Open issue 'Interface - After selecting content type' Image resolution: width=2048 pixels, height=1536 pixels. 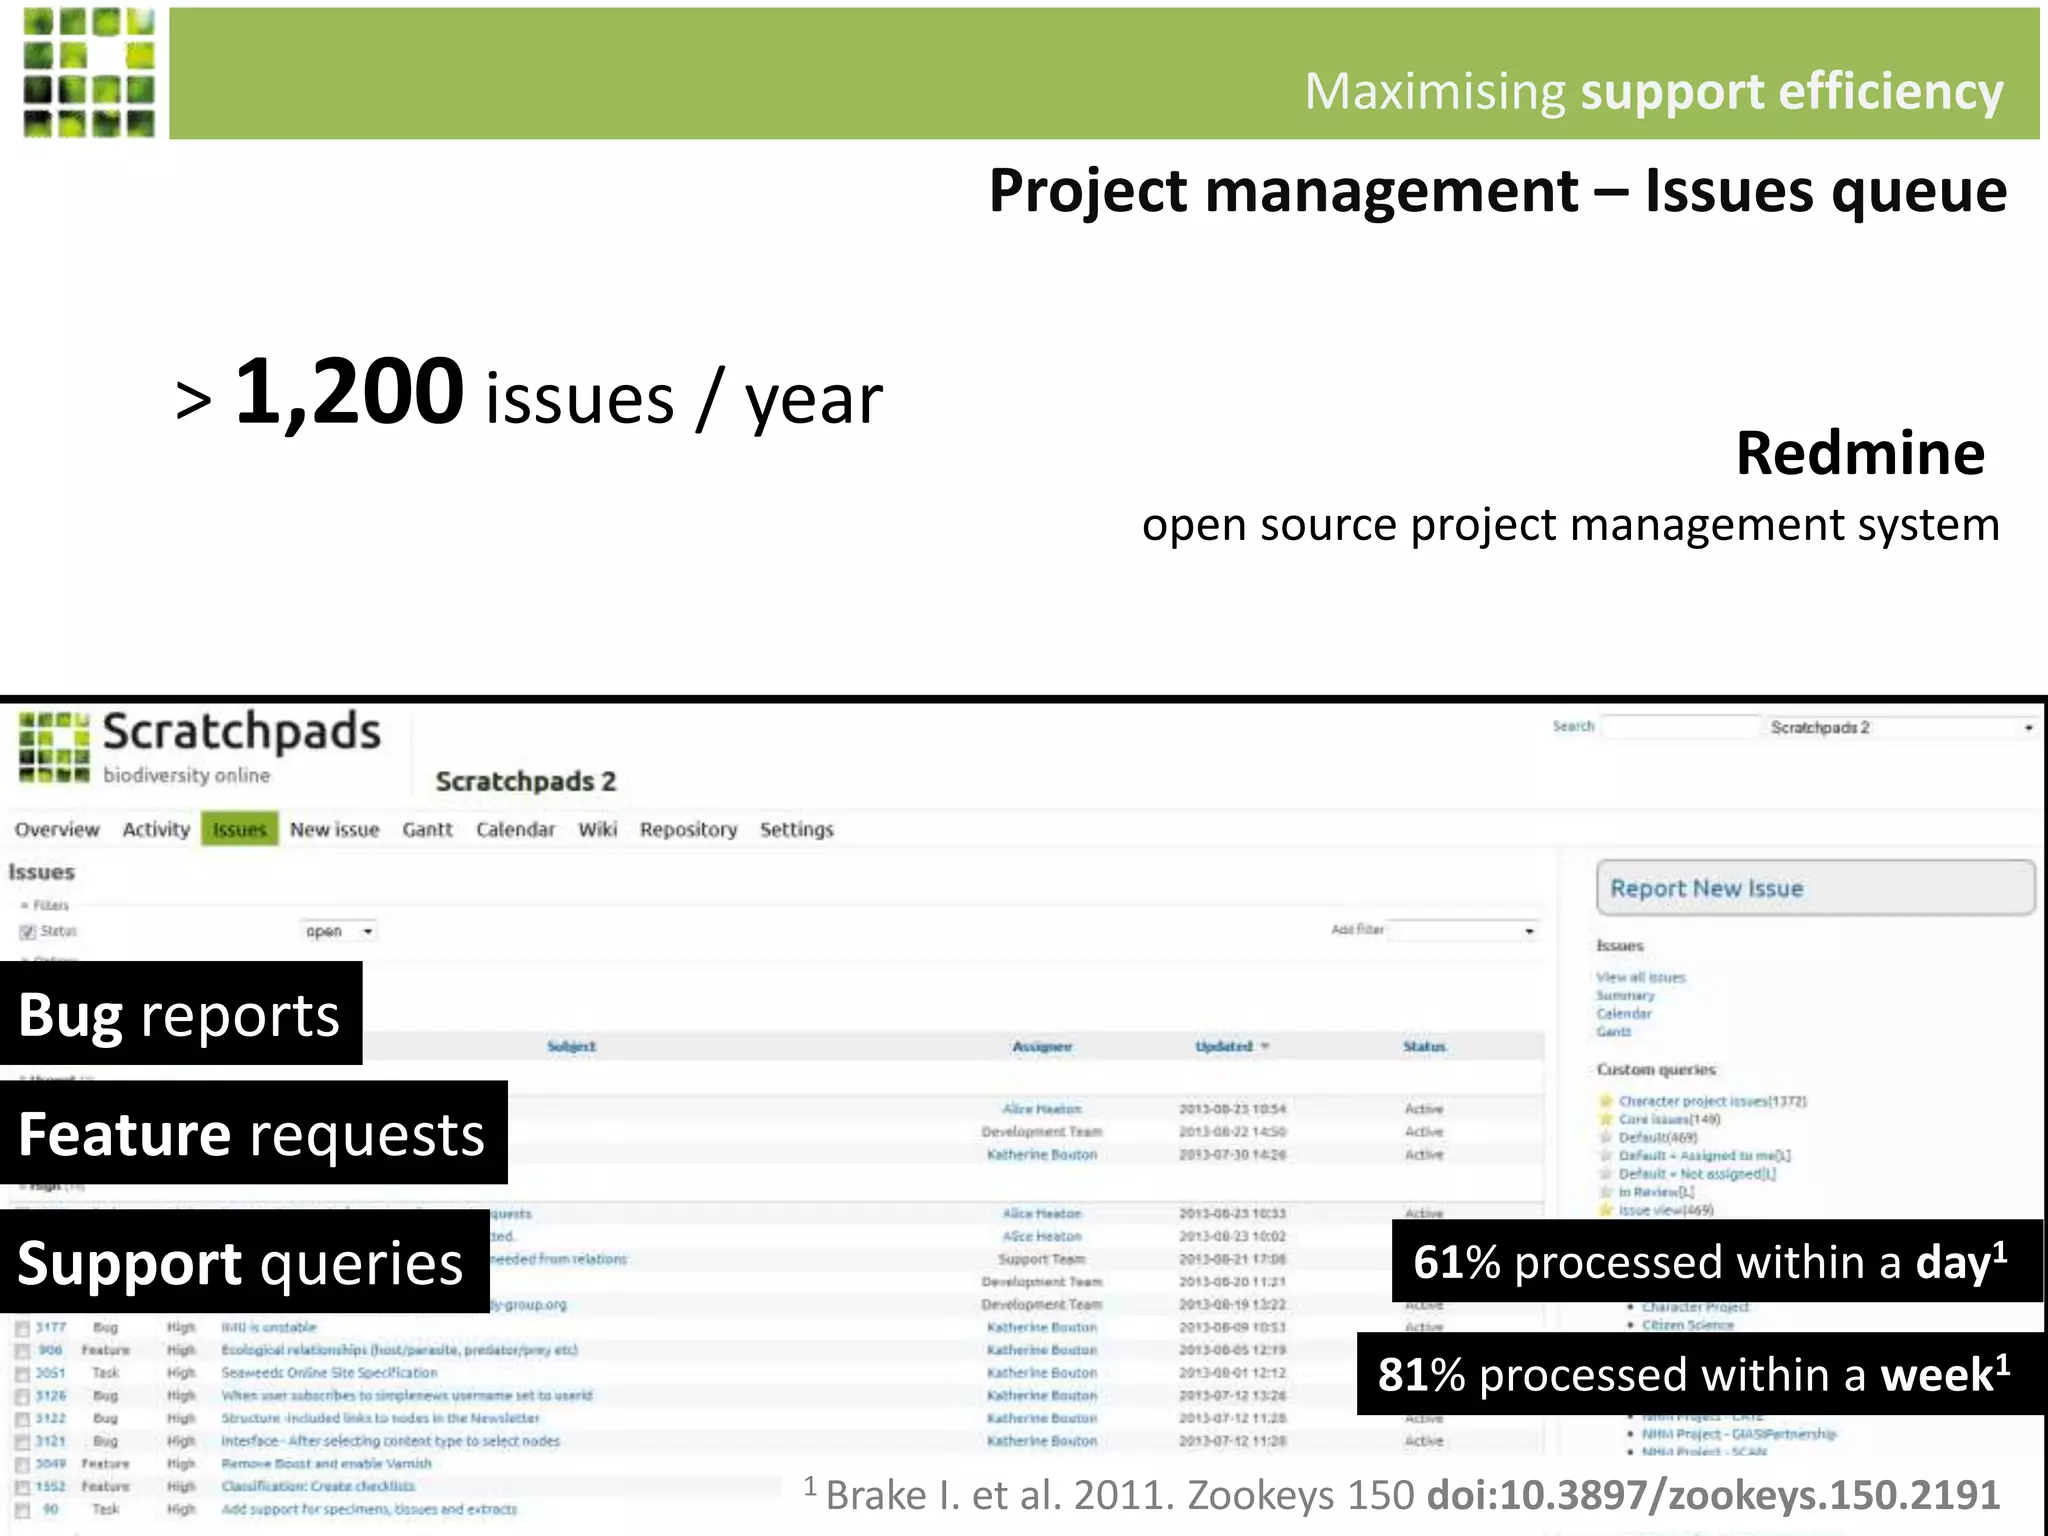(390, 1441)
